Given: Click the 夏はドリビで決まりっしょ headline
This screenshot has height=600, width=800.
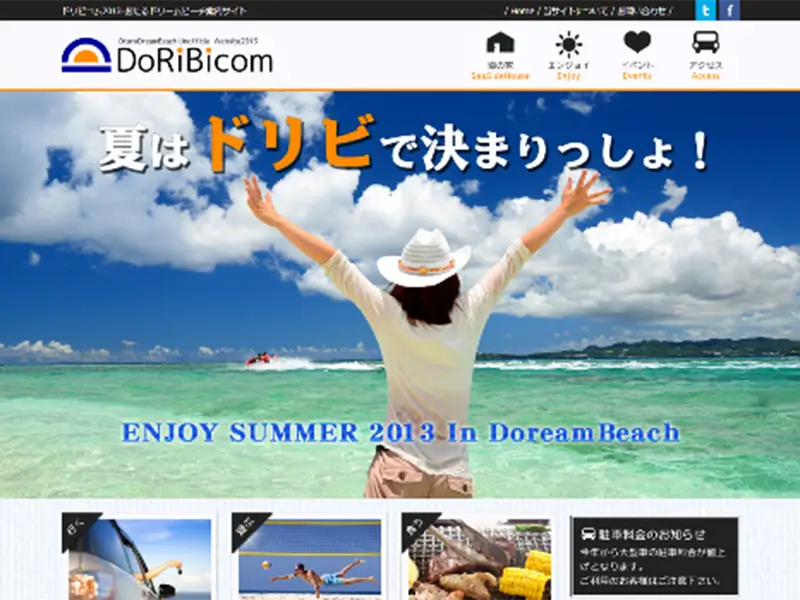Looking at the screenshot, I should tap(404, 144).
